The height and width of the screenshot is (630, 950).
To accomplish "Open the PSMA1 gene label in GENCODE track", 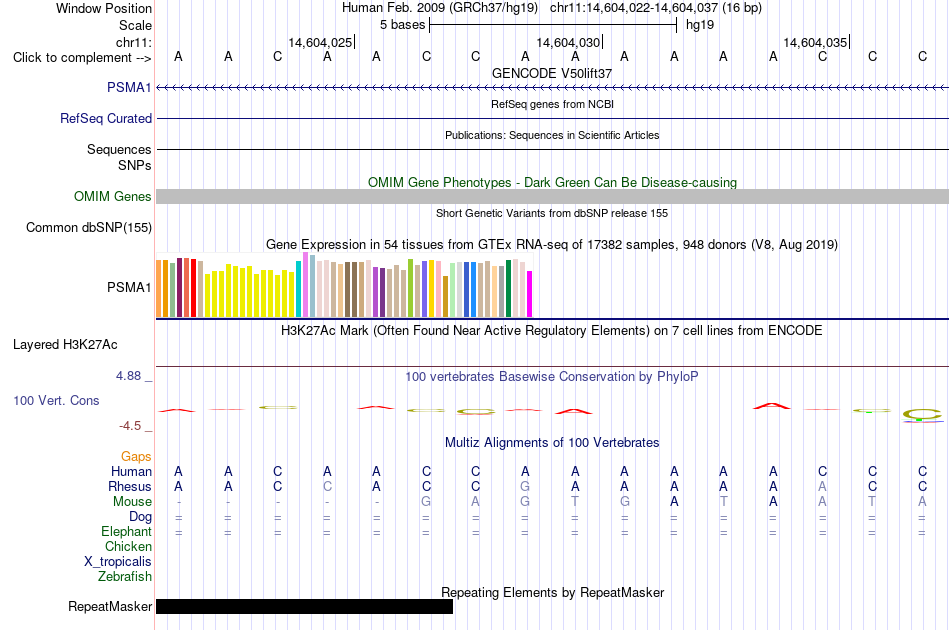I will point(129,87).
